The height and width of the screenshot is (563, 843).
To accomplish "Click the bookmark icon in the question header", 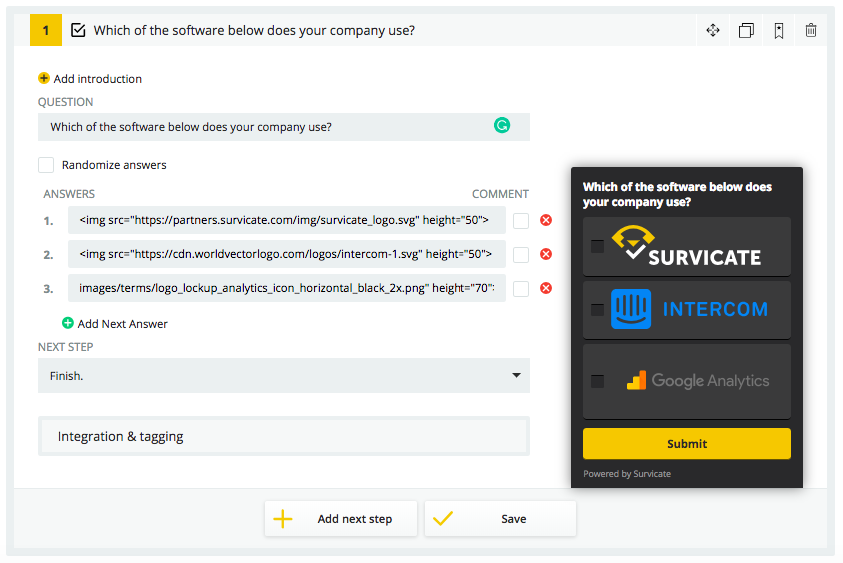I will [778, 31].
